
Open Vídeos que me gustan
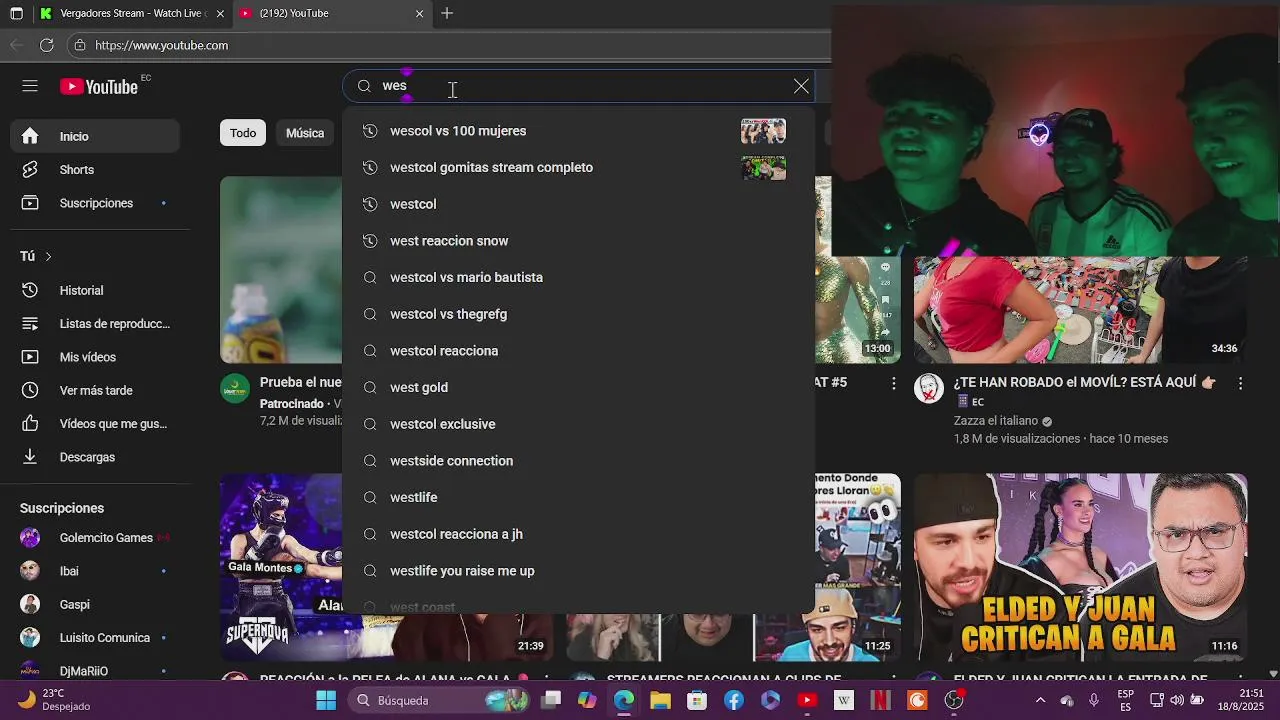coord(95,424)
